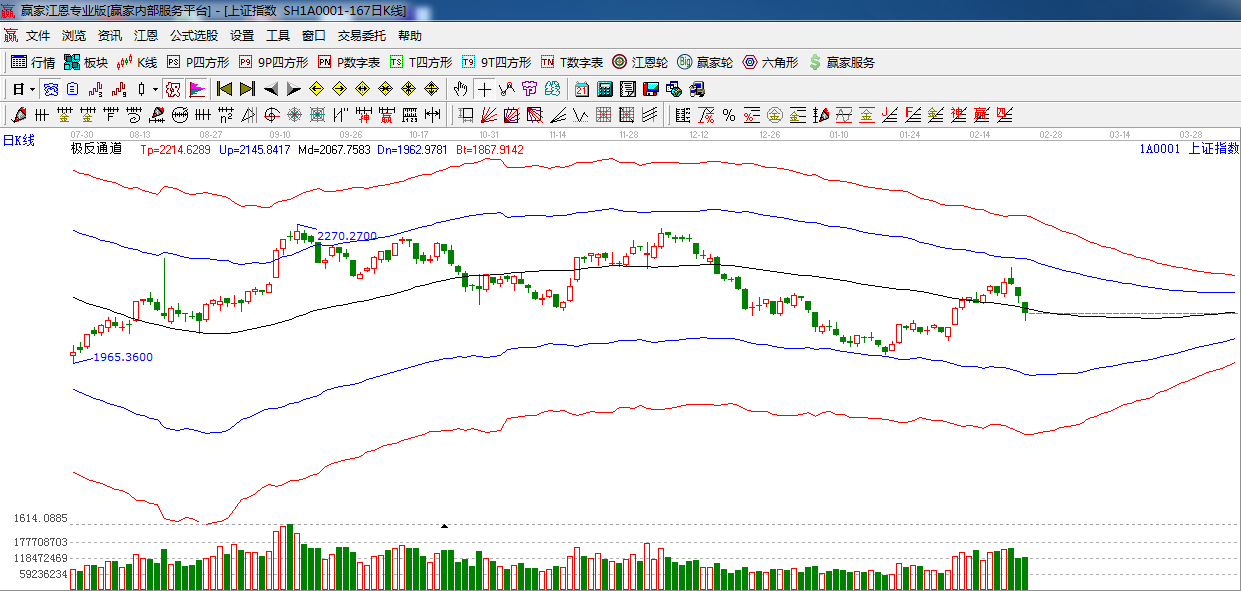Open the 公式选股 menu

coord(193,36)
